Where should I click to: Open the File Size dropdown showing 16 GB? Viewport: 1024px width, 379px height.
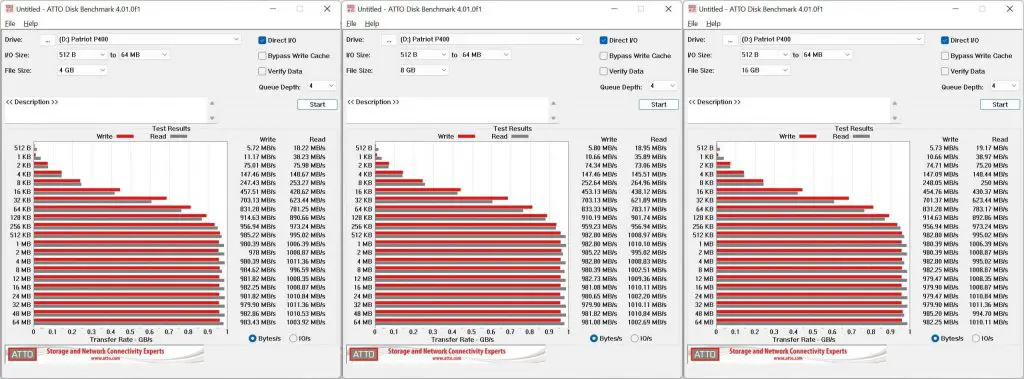[x=764, y=70]
